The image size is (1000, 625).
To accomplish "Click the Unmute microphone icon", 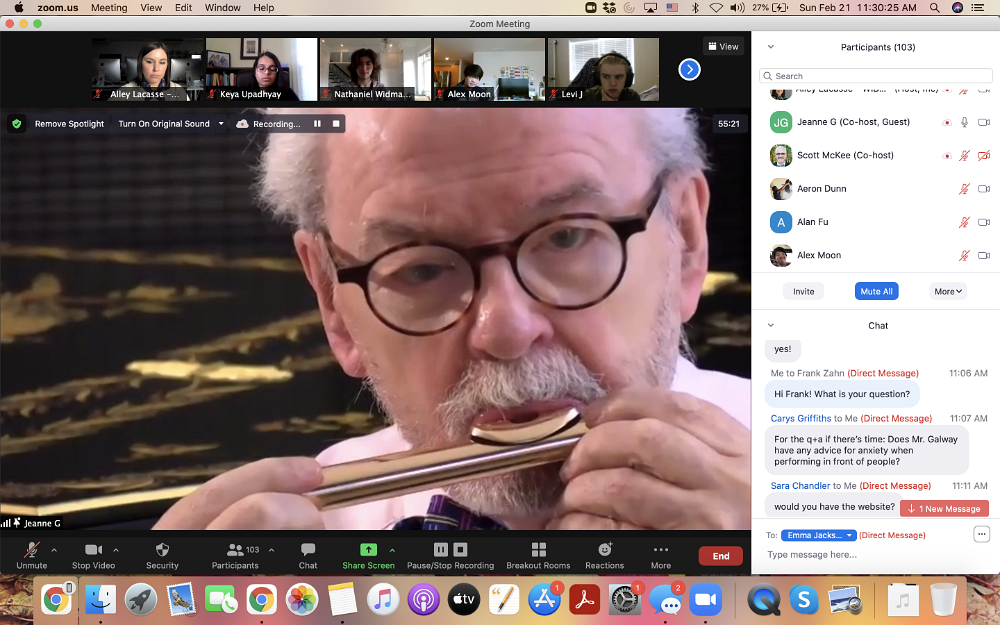I will (x=31, y=549).
